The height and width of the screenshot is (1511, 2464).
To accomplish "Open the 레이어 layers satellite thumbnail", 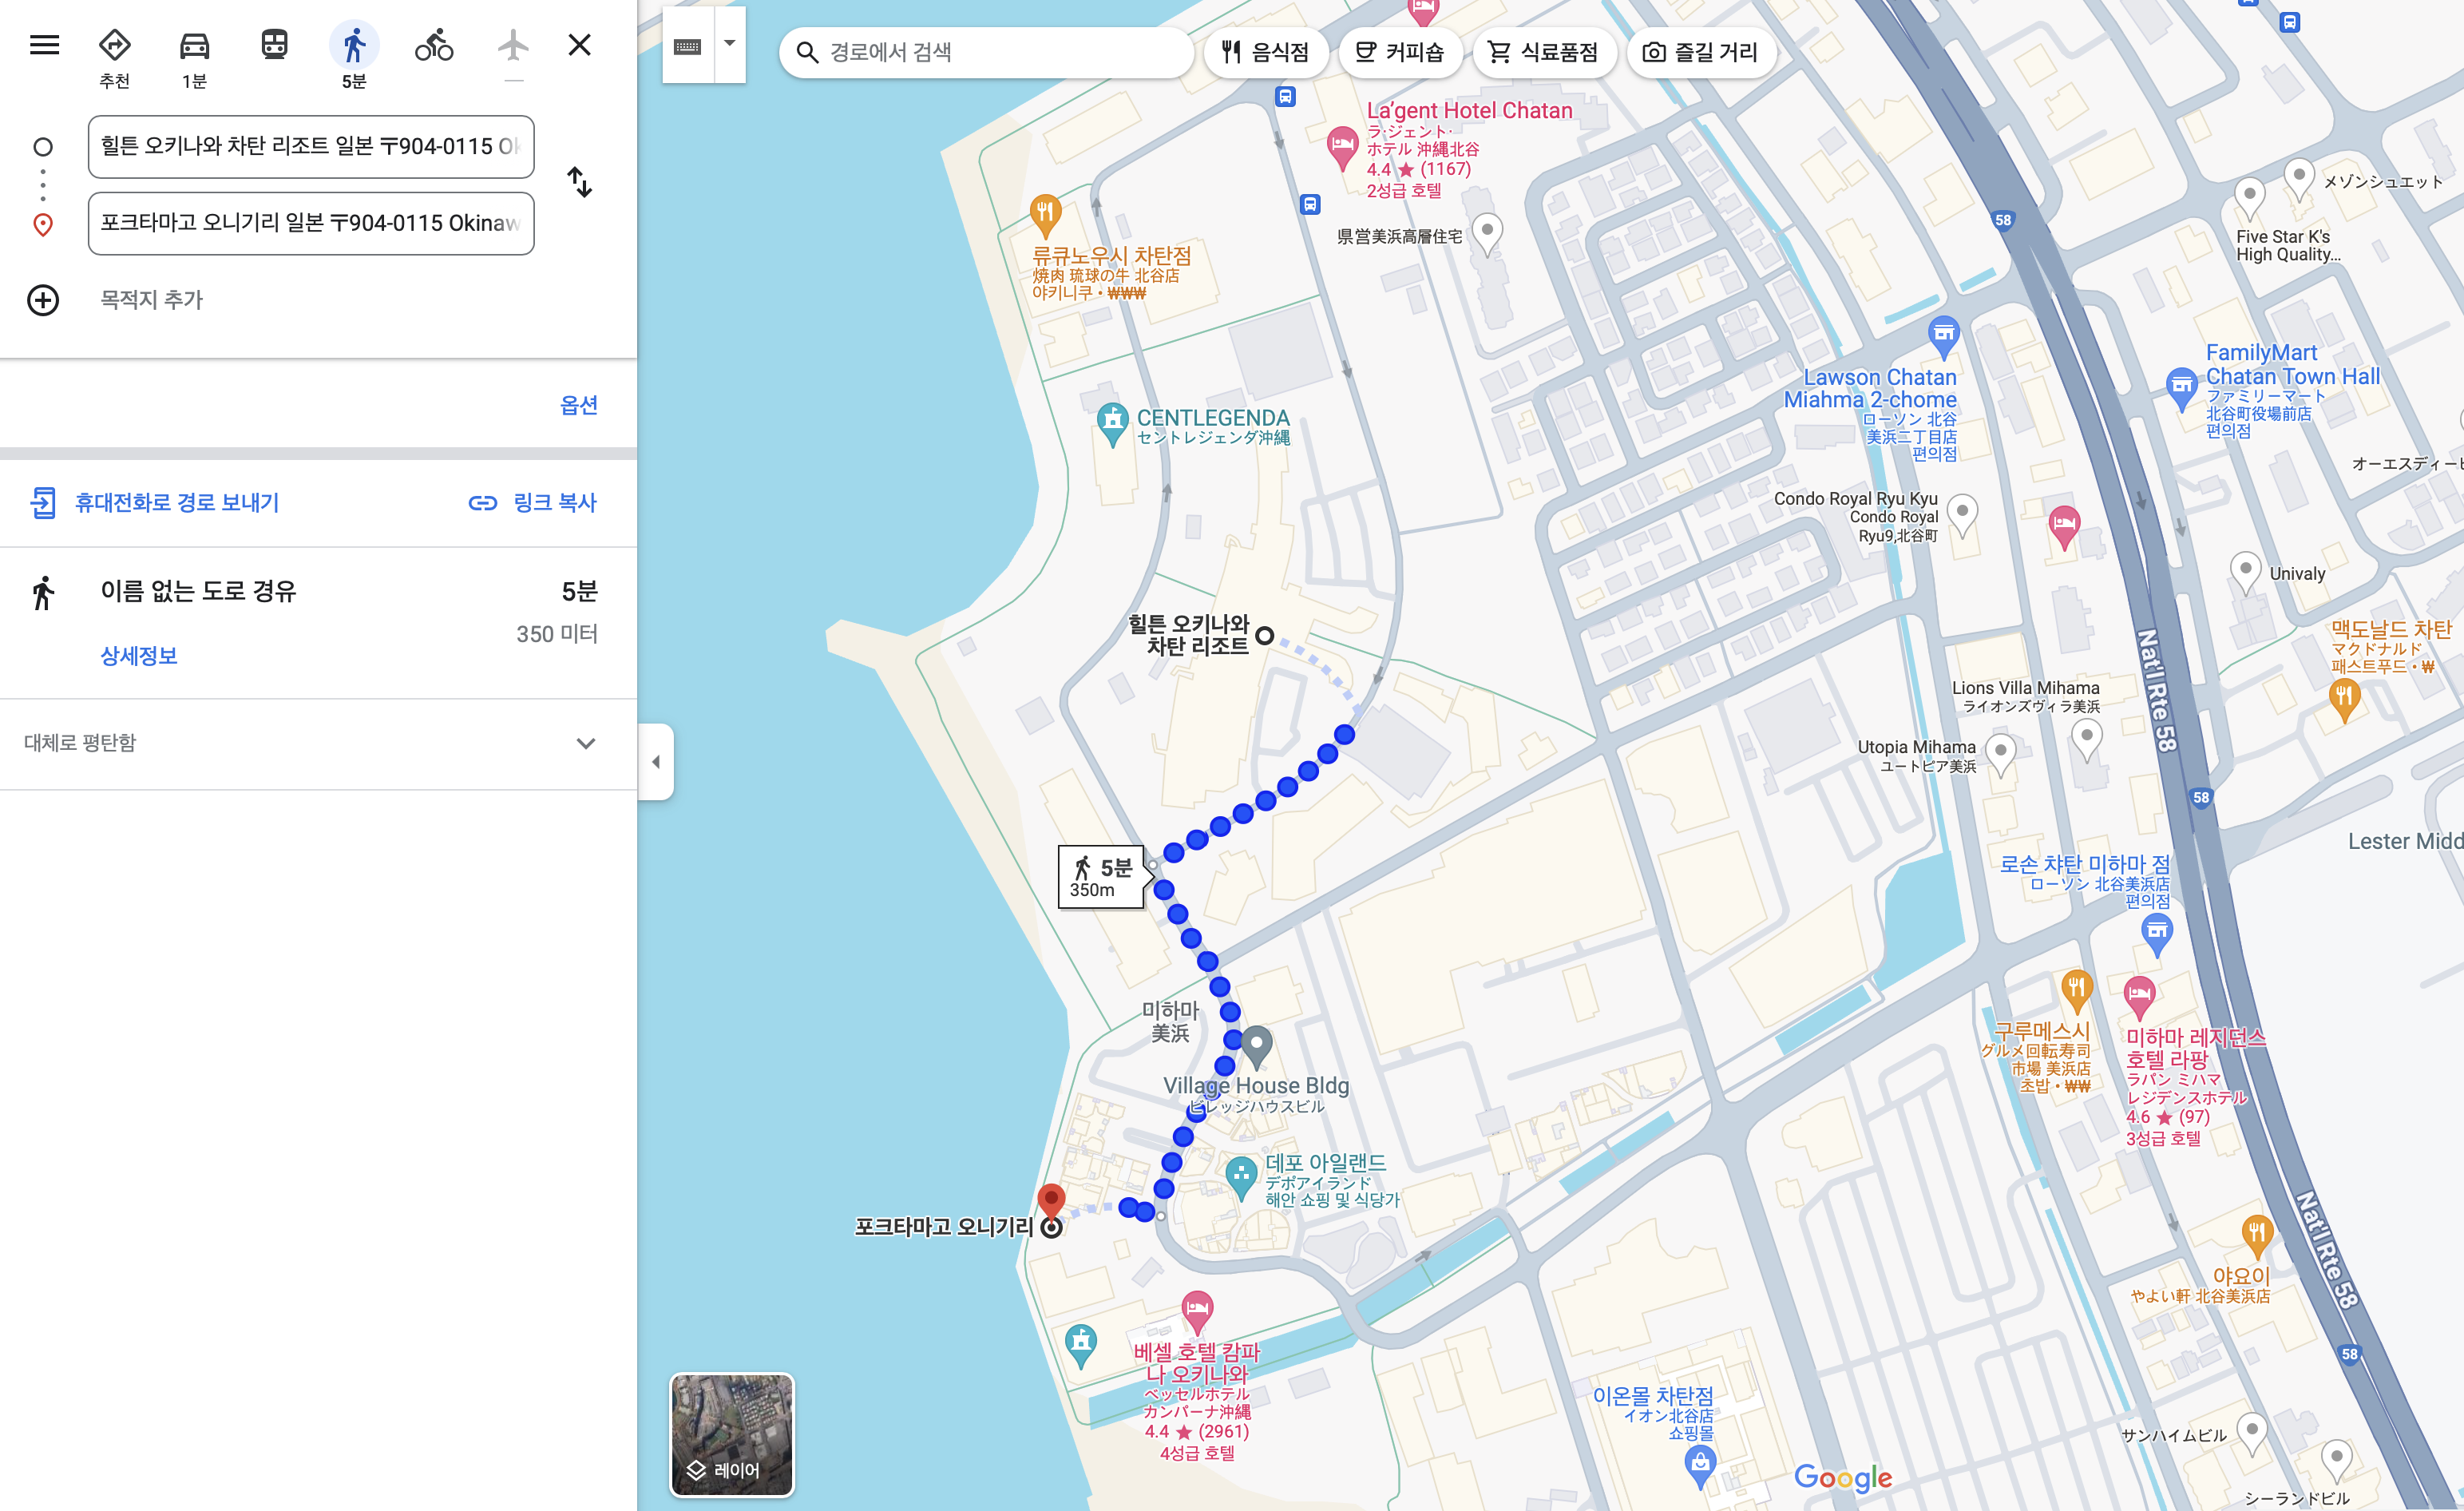I will tap(732, 1435).
